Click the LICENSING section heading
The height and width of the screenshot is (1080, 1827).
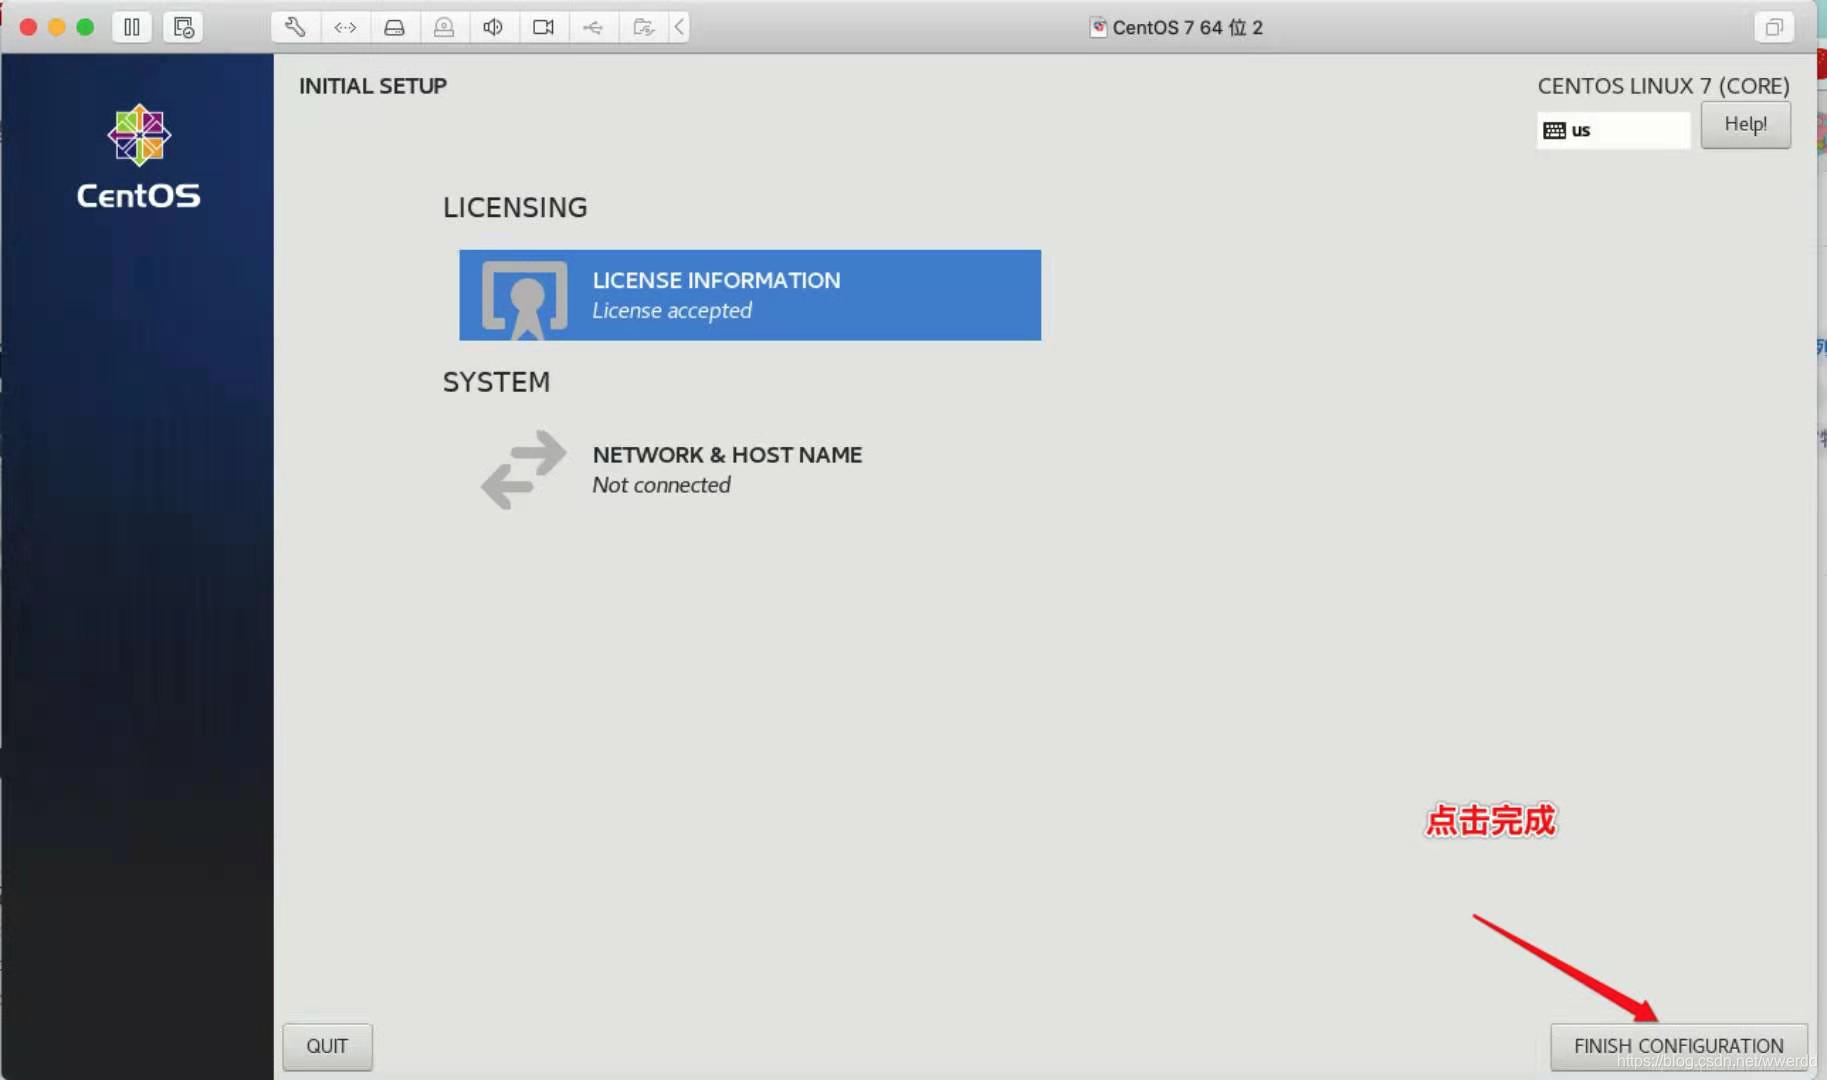[515, 207]
